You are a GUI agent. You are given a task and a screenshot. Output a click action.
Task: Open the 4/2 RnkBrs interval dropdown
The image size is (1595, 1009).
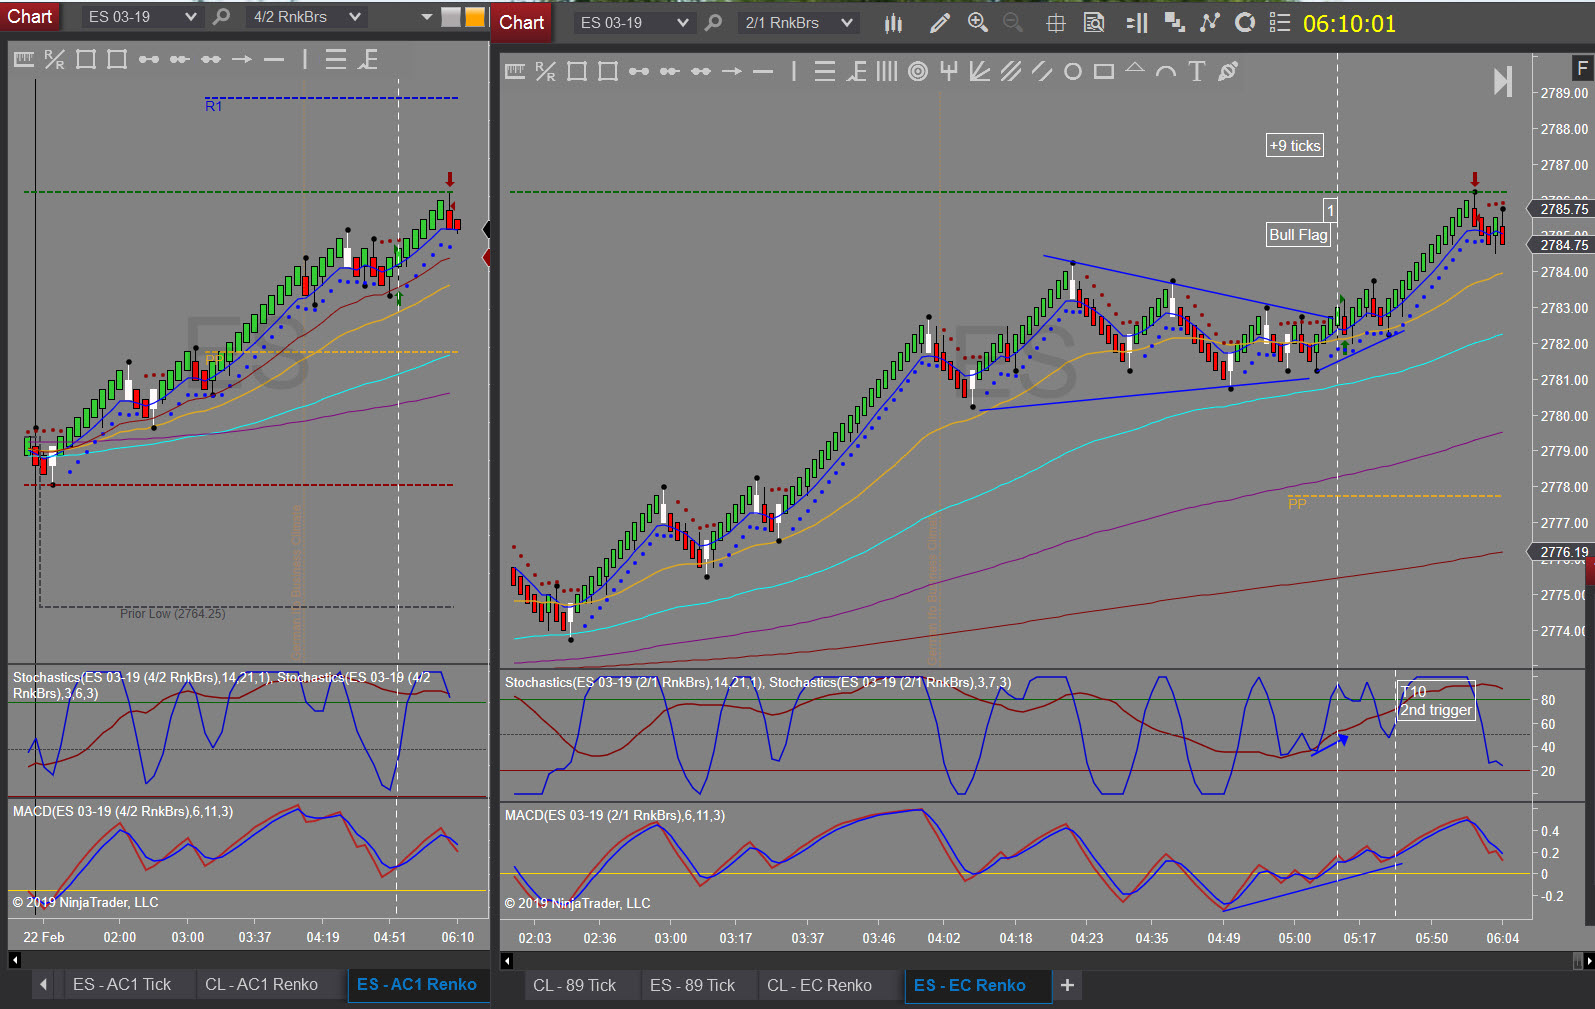click(x=306, y=17)
